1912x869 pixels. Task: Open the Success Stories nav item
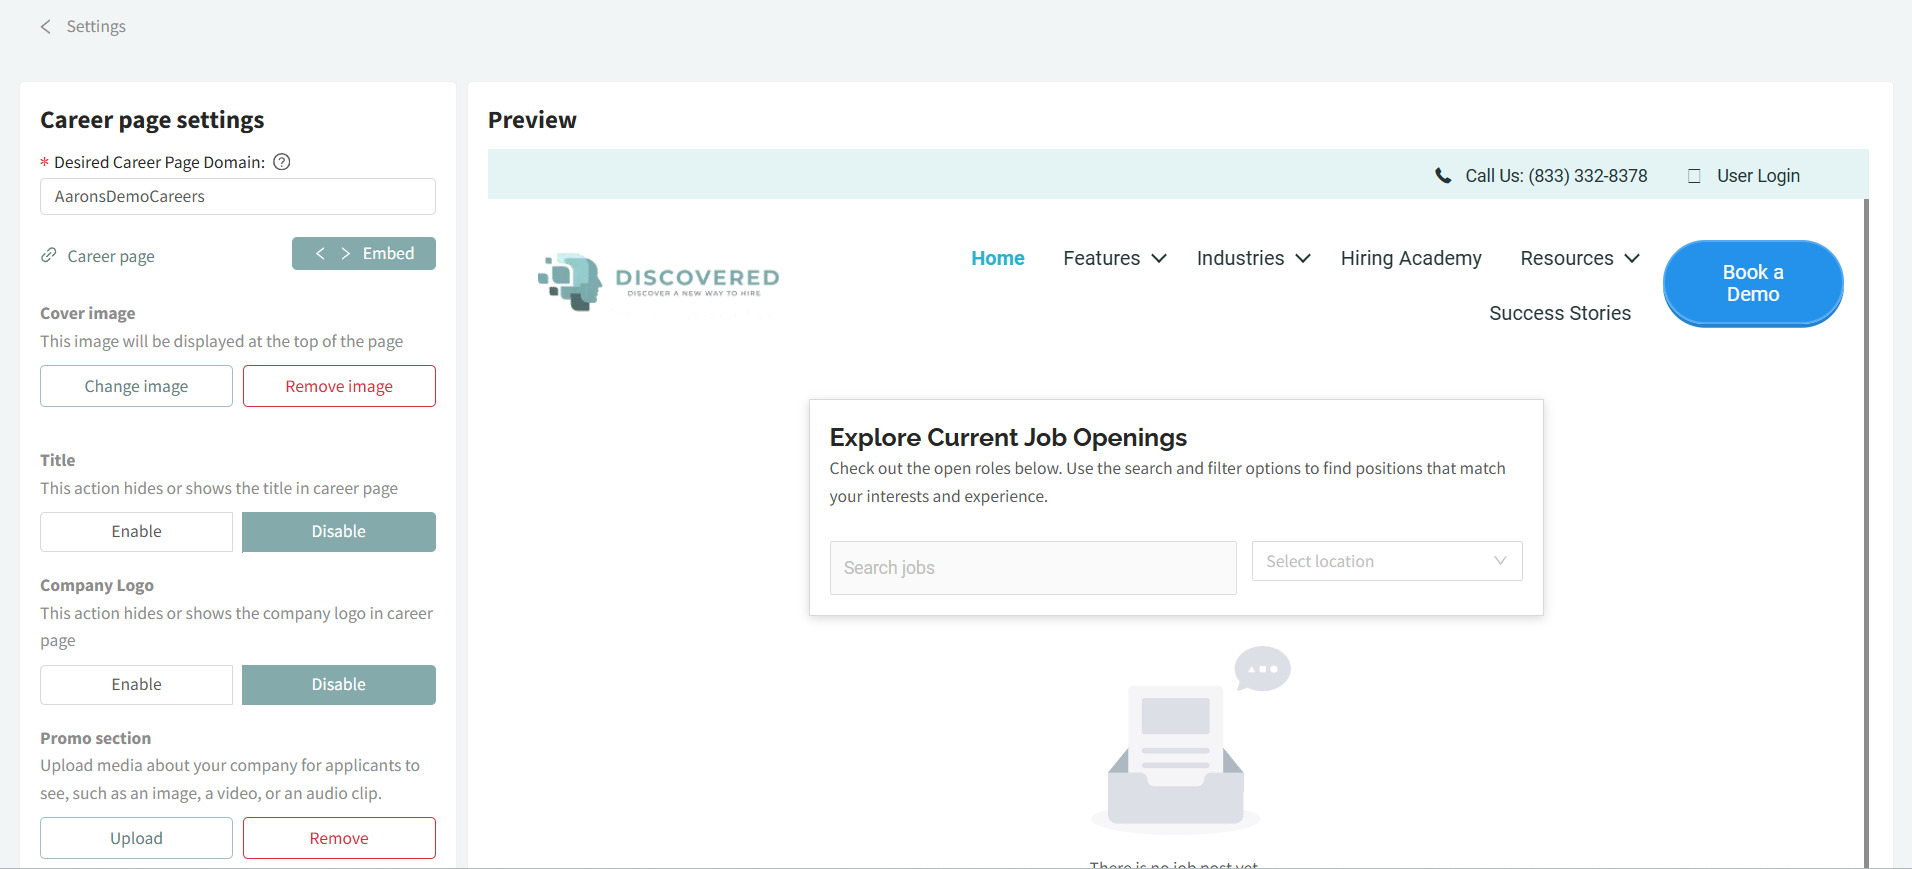click(1560, 313)
